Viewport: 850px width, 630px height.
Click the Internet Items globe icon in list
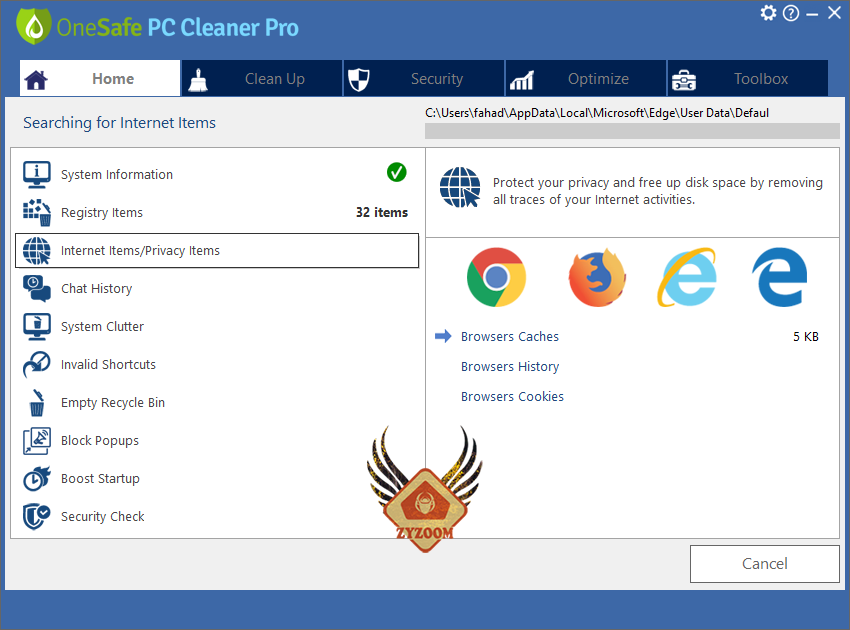click(37, 250)
